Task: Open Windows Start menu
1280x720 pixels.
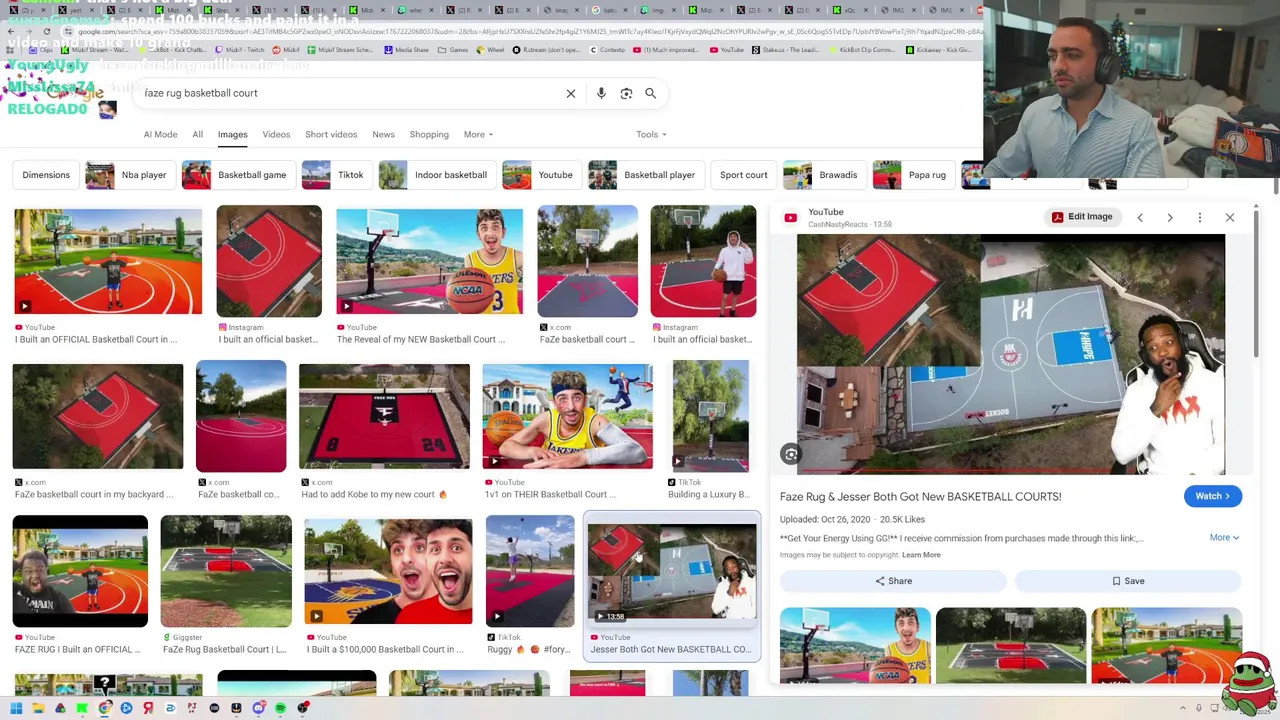Action: 16,708
